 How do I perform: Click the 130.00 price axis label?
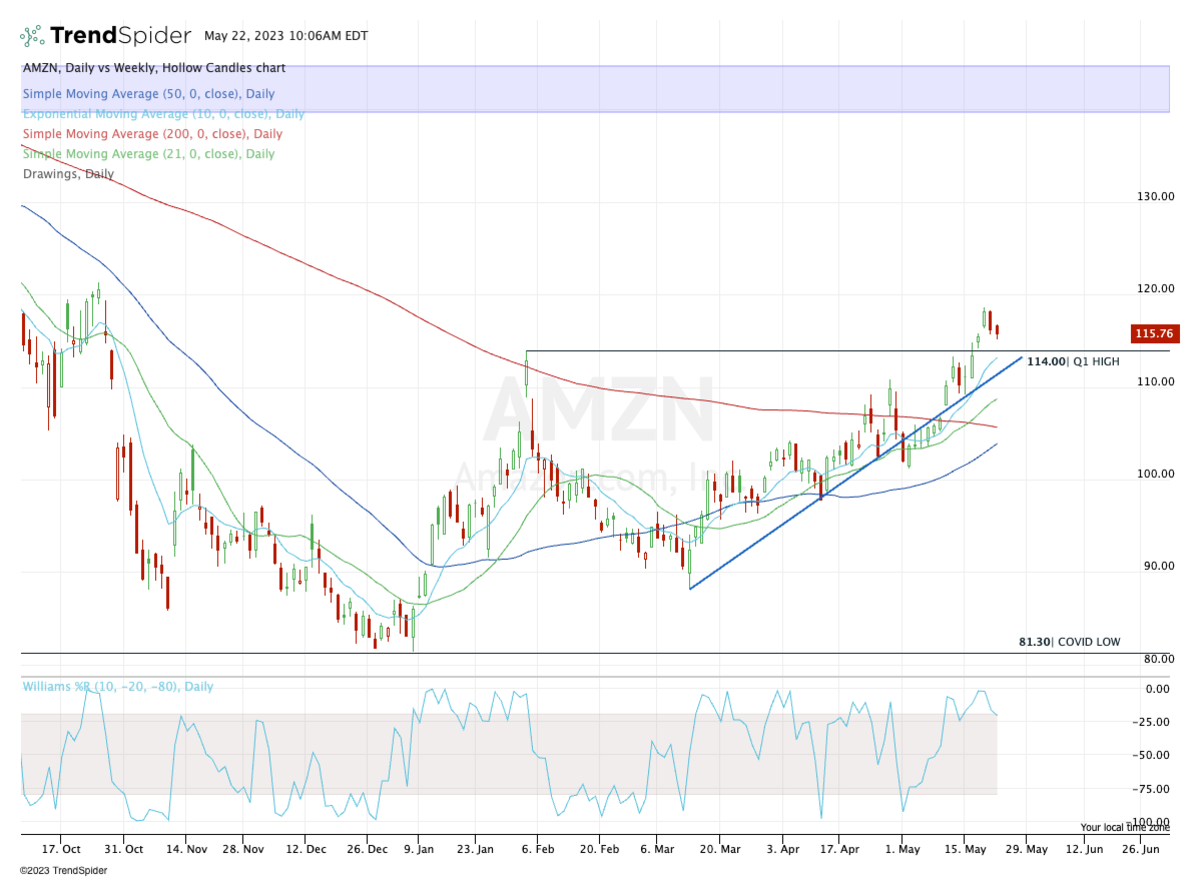pos(1154,196)
